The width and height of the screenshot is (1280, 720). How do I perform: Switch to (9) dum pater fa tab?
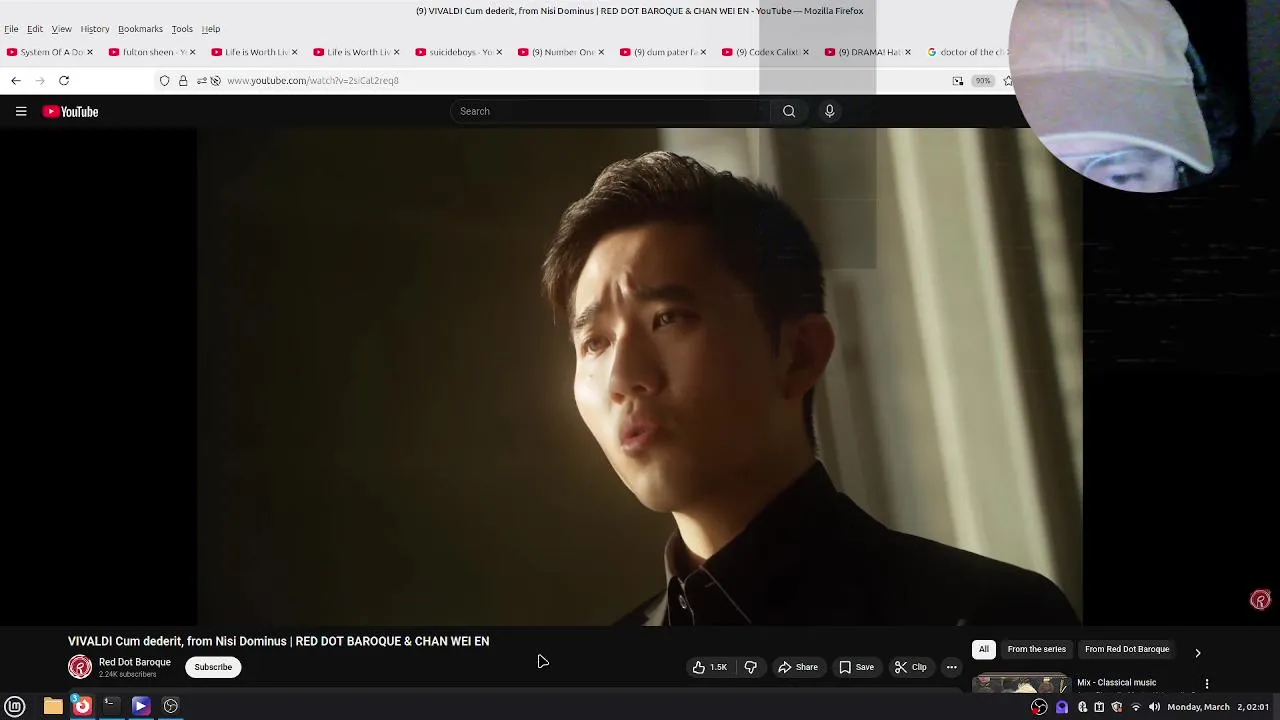click(660, 52)
